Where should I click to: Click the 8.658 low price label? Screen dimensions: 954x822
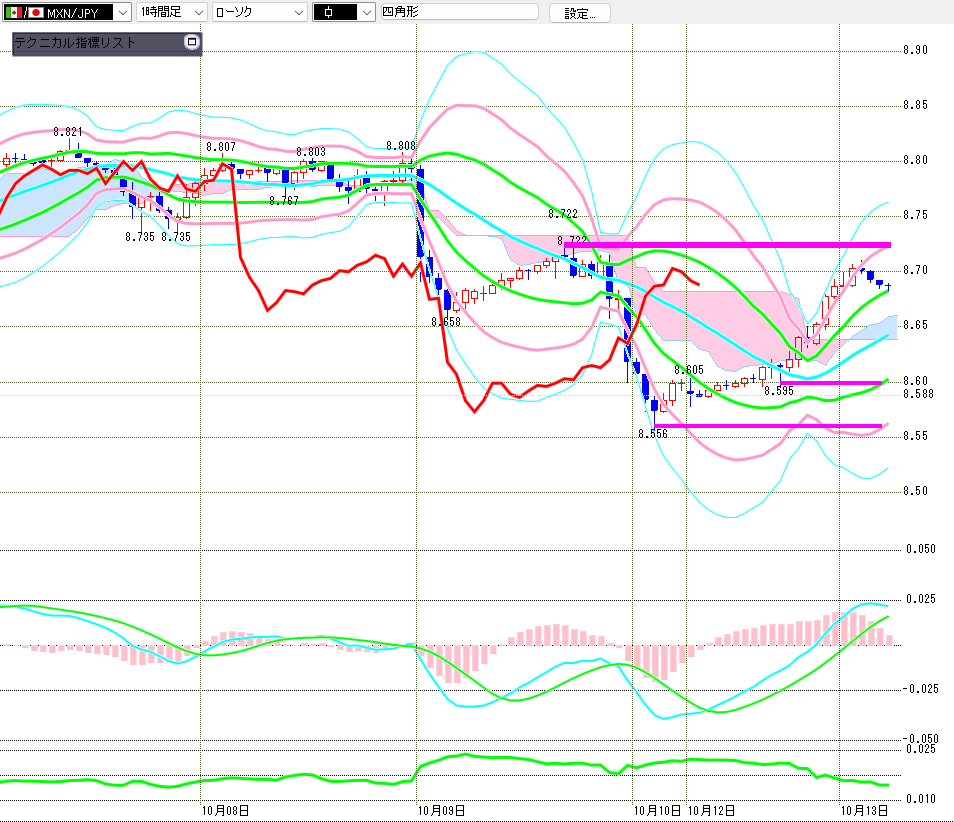tap(446, 322)
